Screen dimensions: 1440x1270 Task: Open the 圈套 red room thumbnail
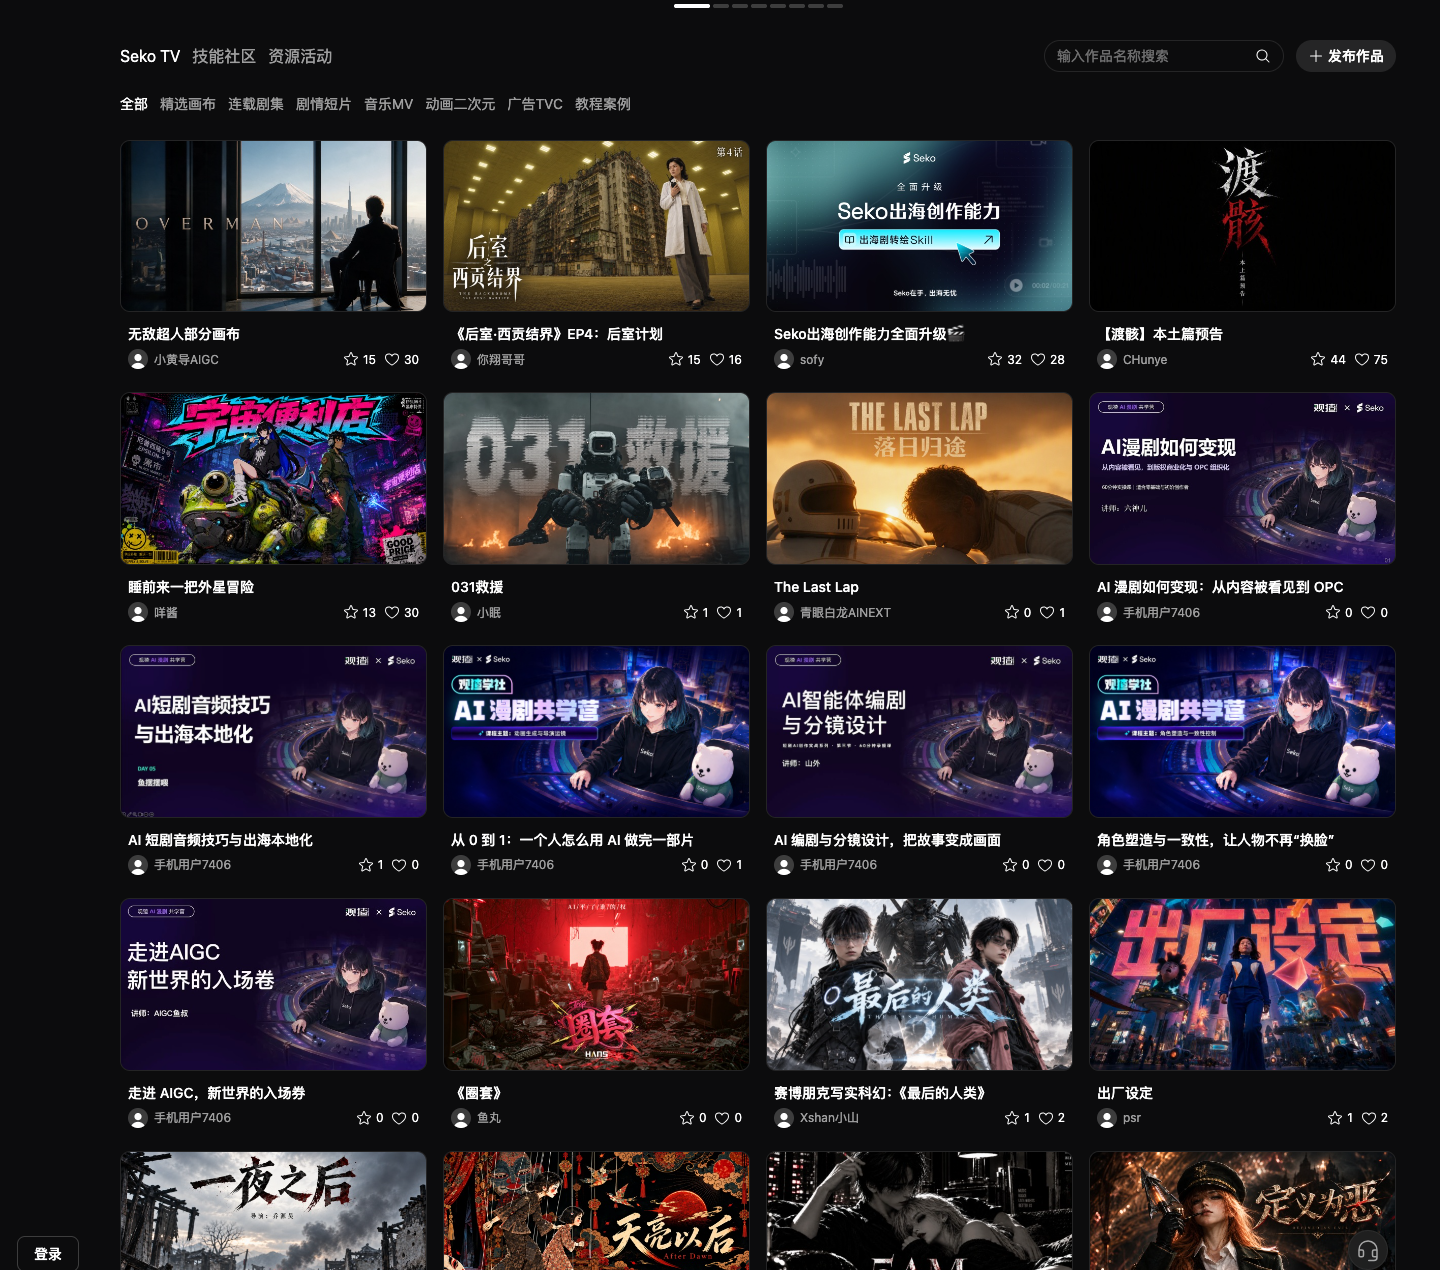point(596,985)
